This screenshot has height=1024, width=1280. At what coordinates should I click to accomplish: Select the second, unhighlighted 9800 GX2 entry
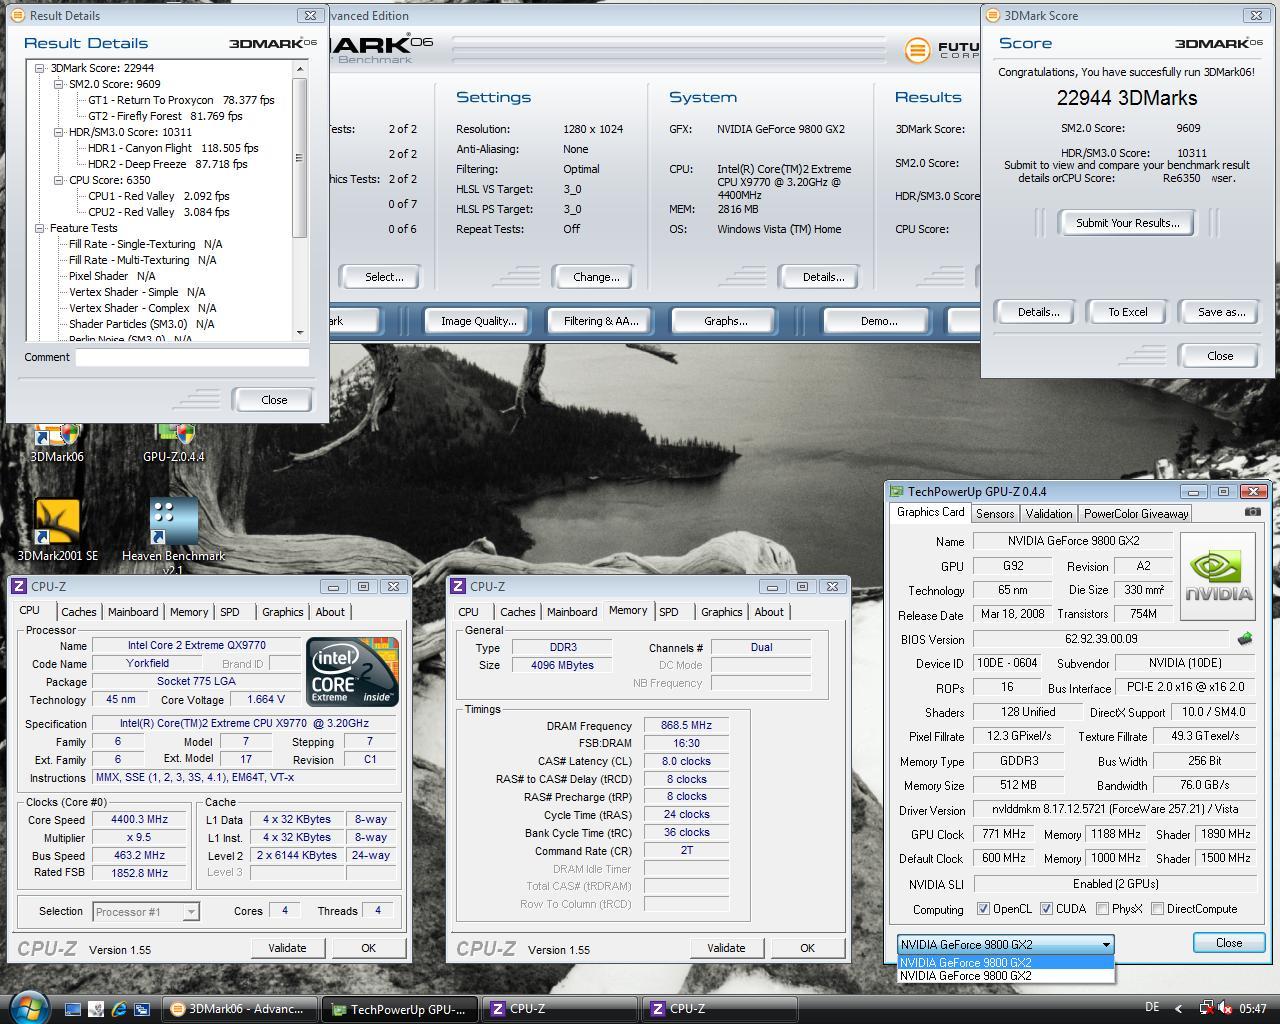tap(1006, 976)
